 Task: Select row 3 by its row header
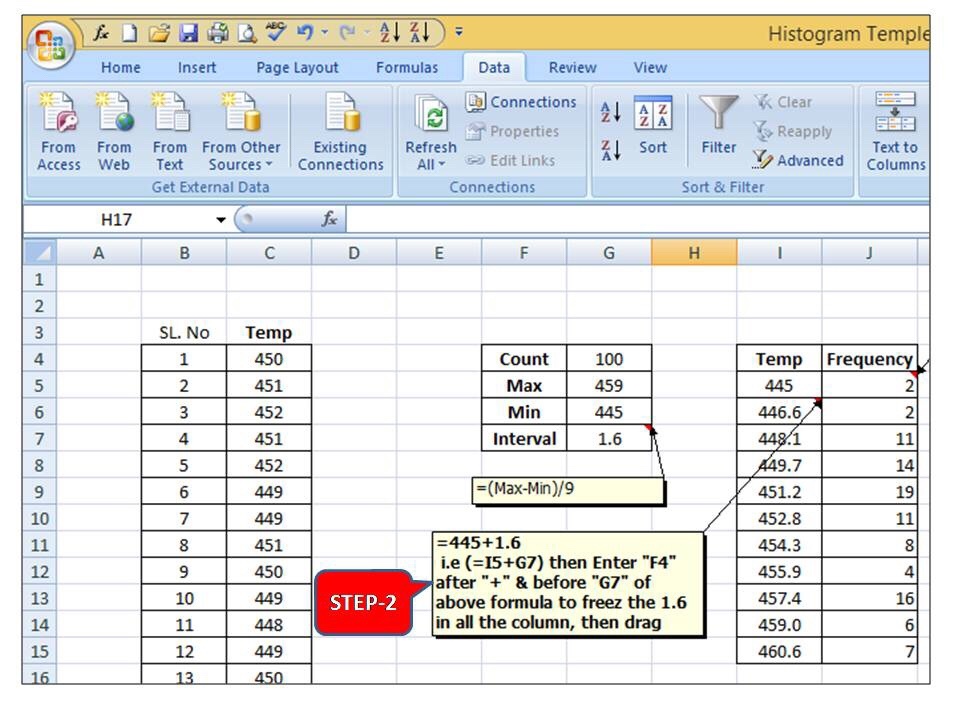(40, 332)
